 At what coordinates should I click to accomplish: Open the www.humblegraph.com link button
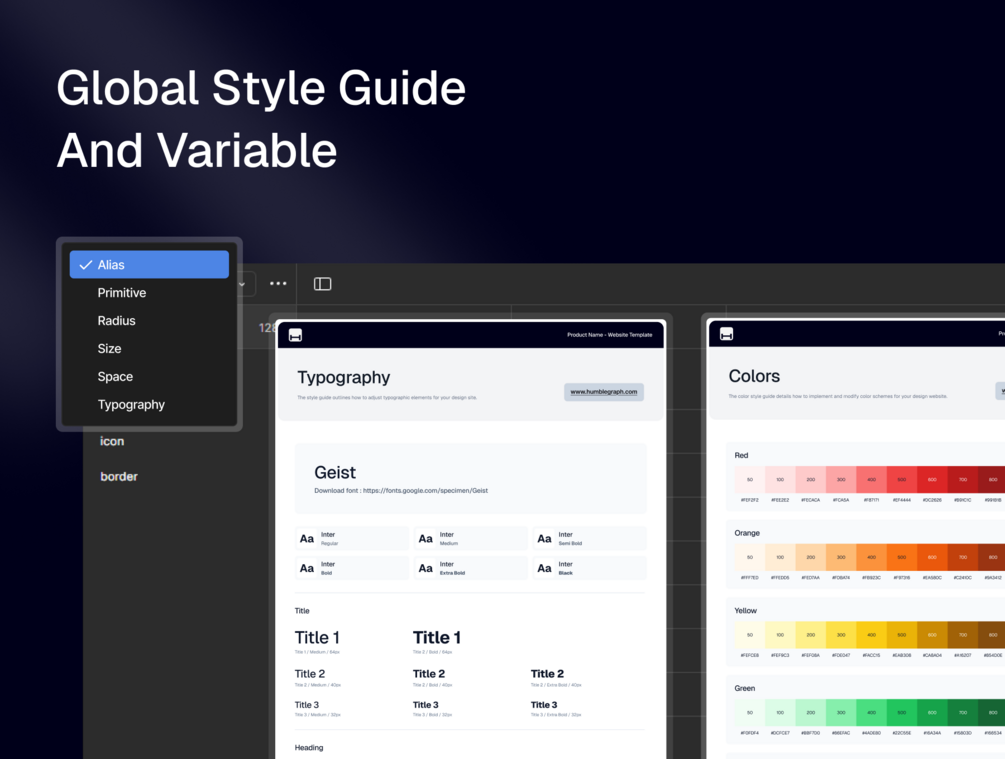(604, 392)
